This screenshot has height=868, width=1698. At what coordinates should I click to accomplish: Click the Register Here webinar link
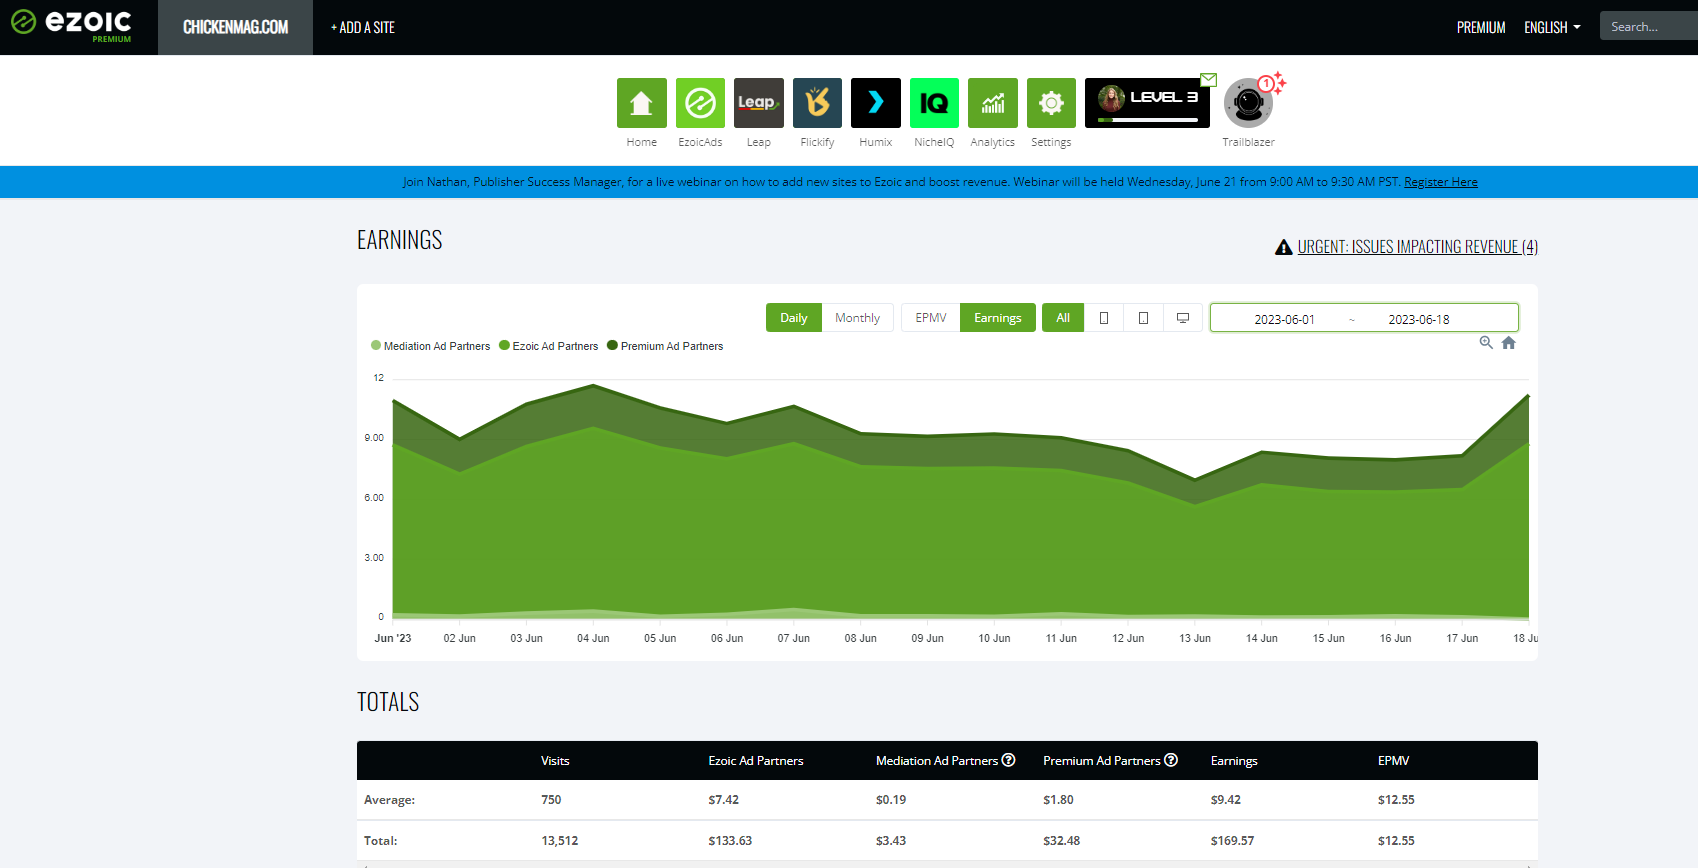pos(1441,182)
